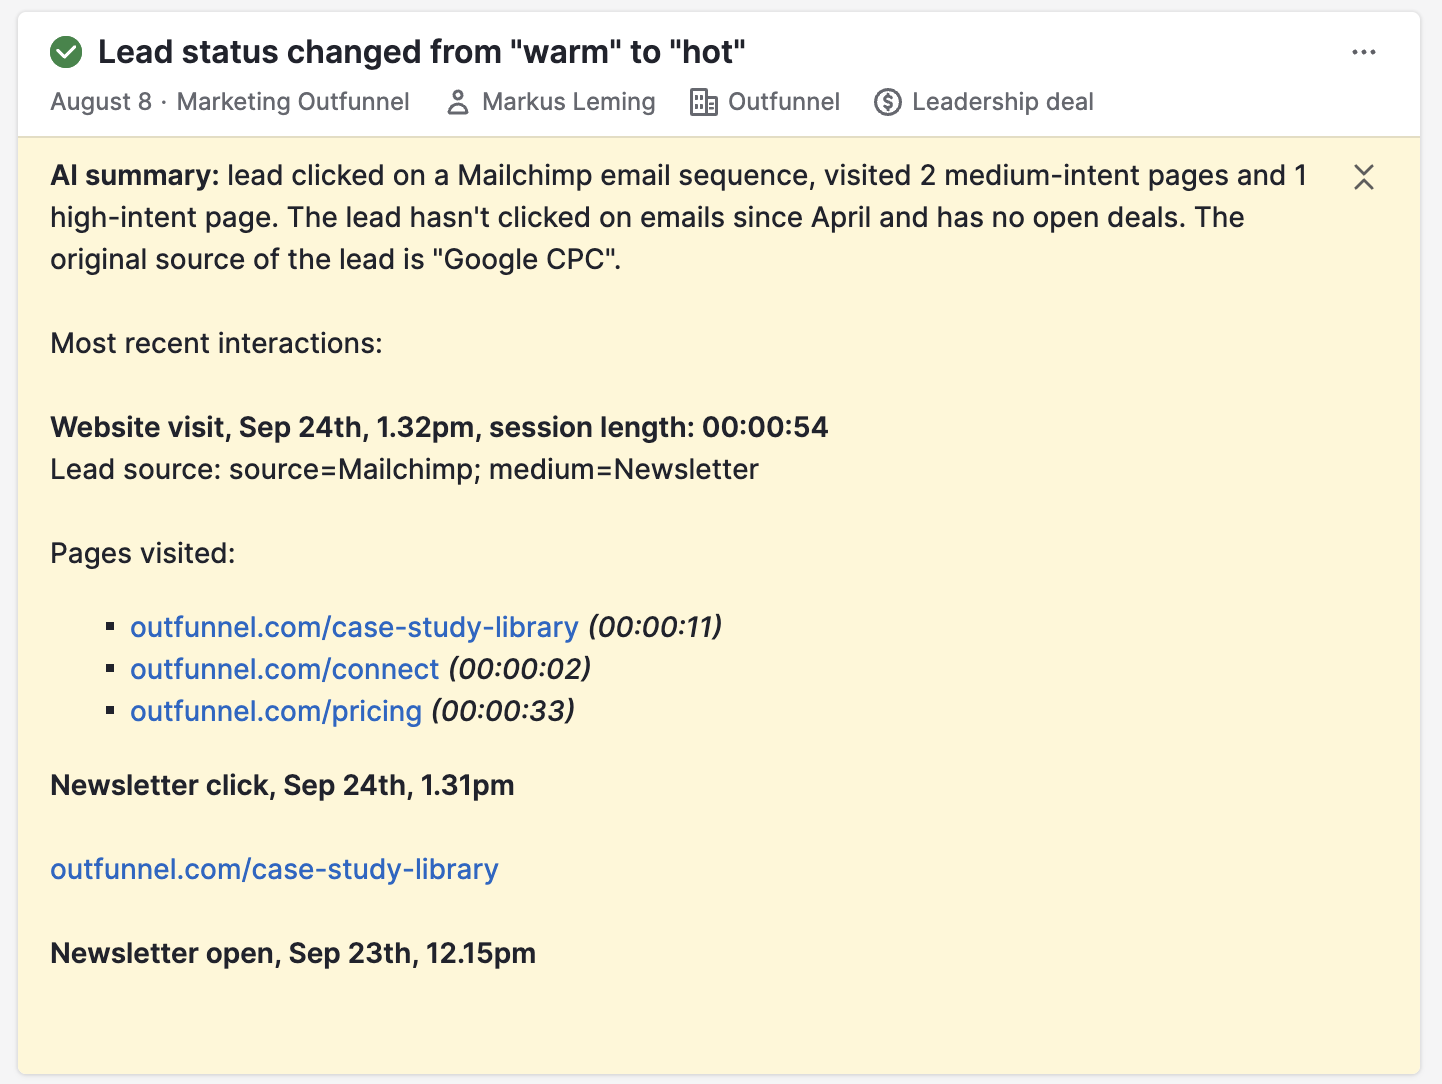Screen dimensions: 1442x1084
Task: Click the building icon for the Outfunnel company
Action: [x=704, y=101]
